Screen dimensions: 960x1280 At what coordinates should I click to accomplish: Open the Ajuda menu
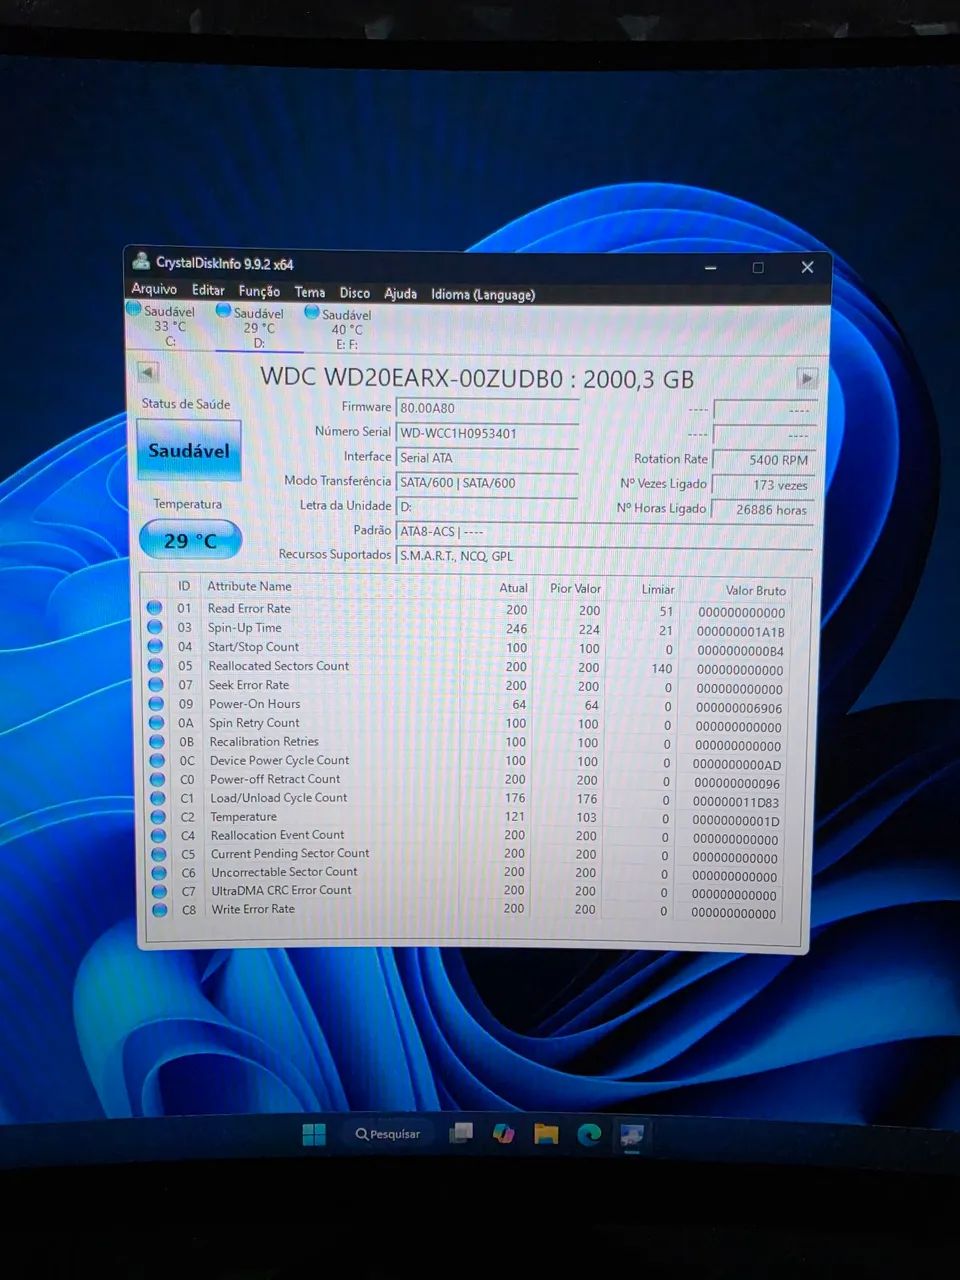pyautogui.click(x=400, y=293)
